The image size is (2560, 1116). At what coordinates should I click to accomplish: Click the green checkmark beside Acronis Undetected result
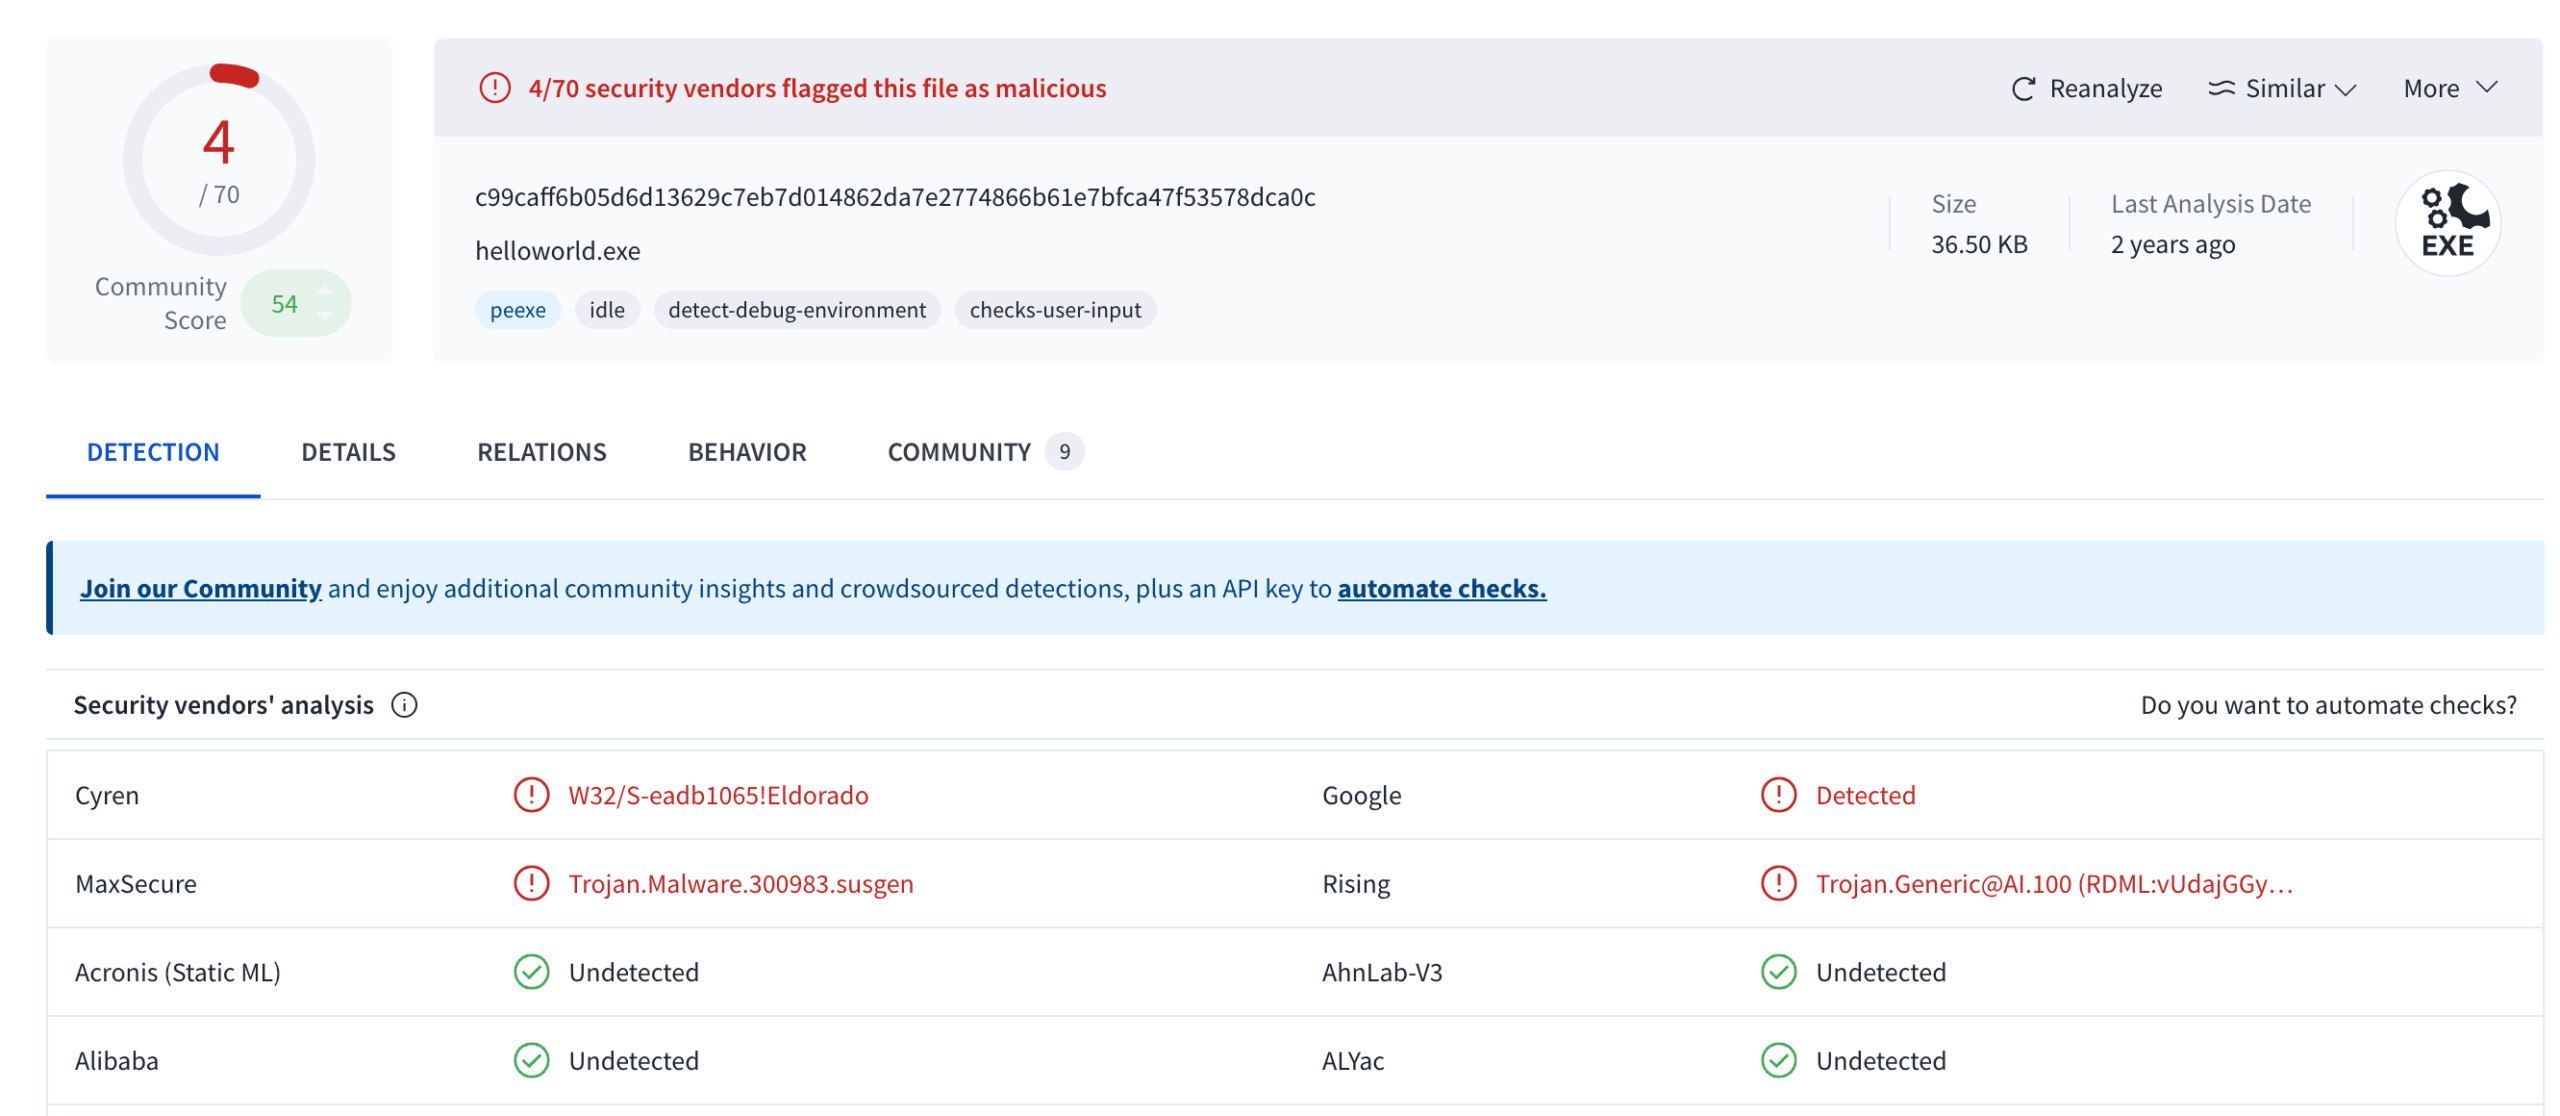coord(531,971)
